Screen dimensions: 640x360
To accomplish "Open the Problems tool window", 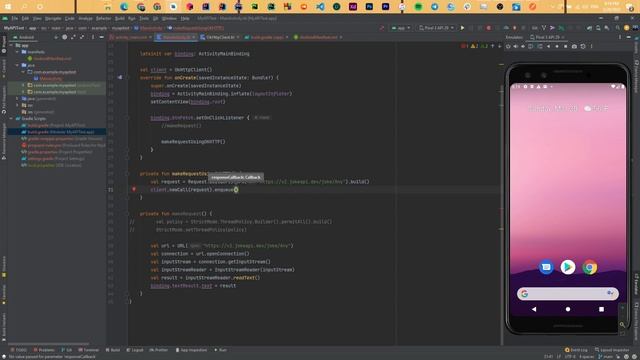I will pyautogui.click(x=44, y=350).
